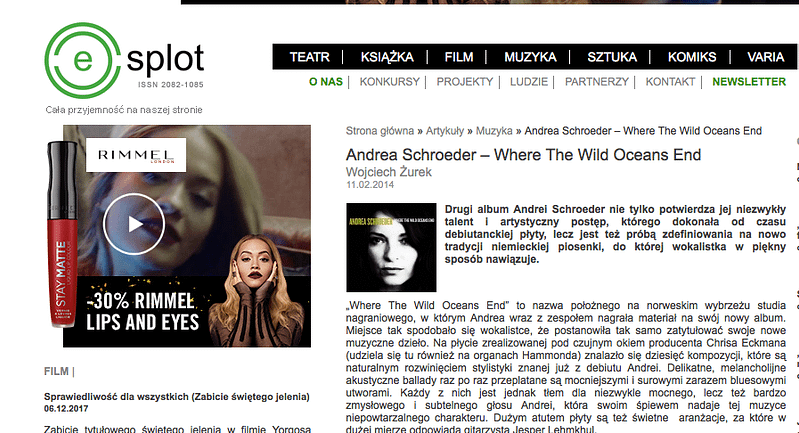Viewport: 799px width, 433px height.
Task: Open the MUZYKA menu section
Action: click(x=530, y=57)
